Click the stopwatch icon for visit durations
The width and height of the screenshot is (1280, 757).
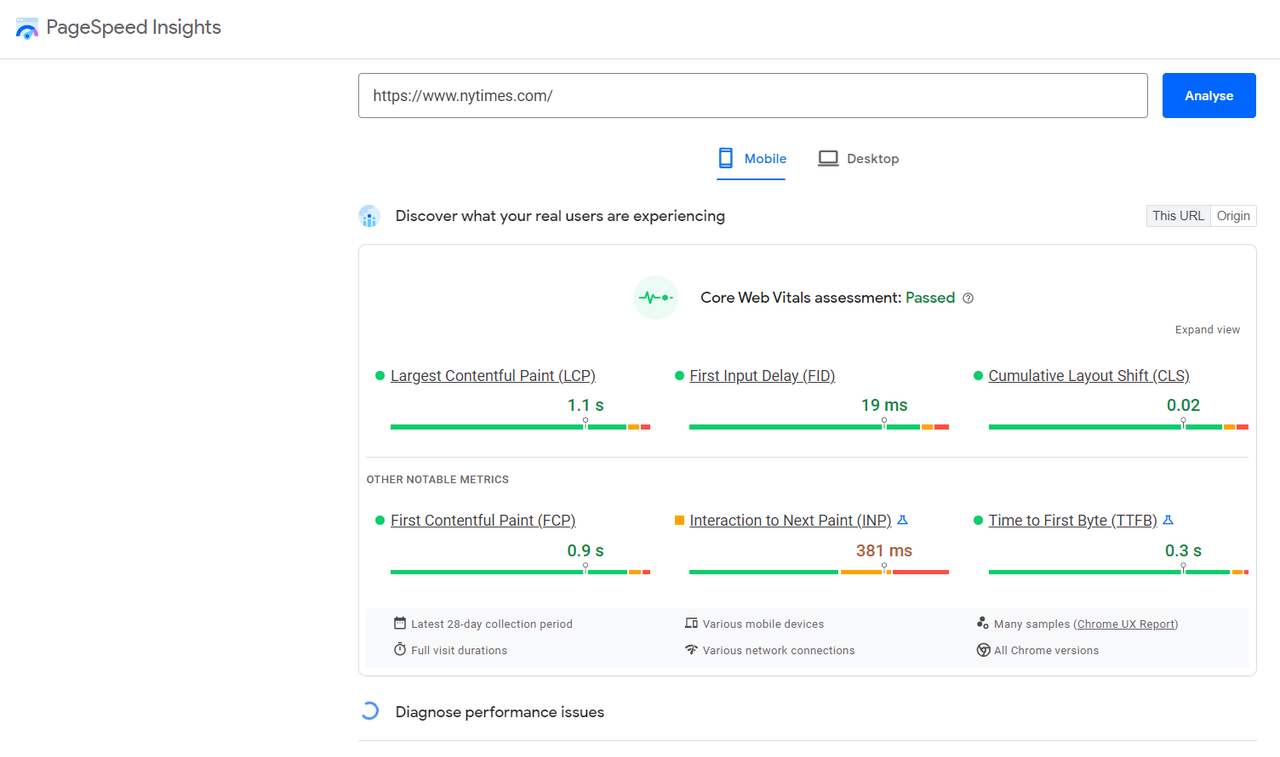(400, 649)
